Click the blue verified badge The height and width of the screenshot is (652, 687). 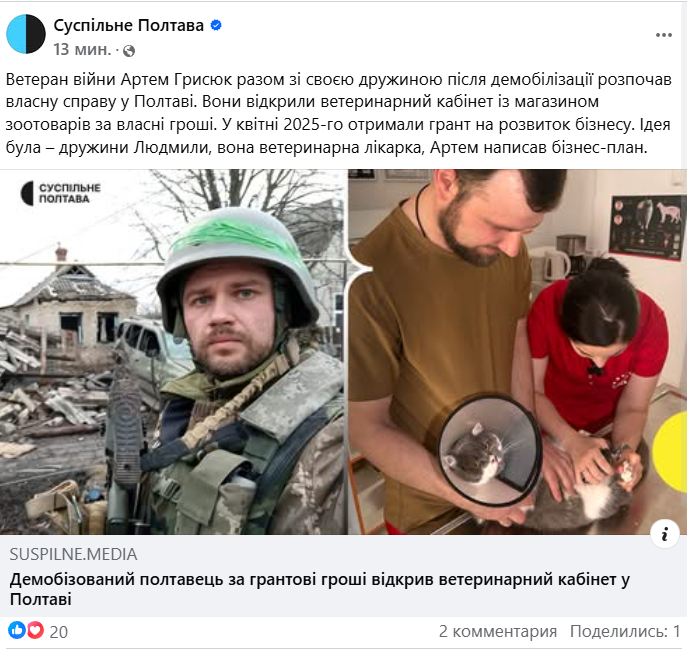(x=216, y=25)
